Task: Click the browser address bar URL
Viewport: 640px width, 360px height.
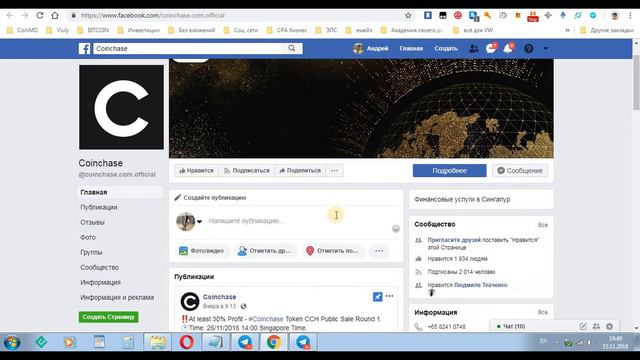Action: (153, 16)
